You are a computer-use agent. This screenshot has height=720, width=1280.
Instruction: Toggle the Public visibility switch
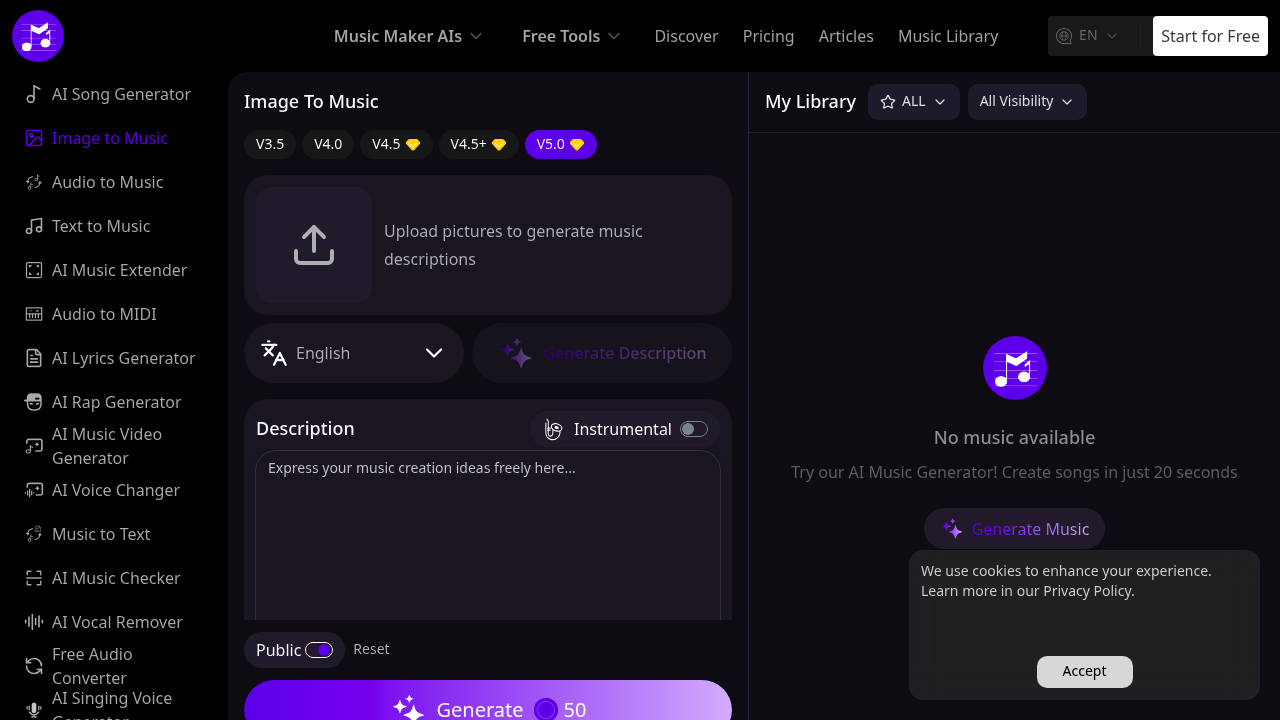point(319,650)
